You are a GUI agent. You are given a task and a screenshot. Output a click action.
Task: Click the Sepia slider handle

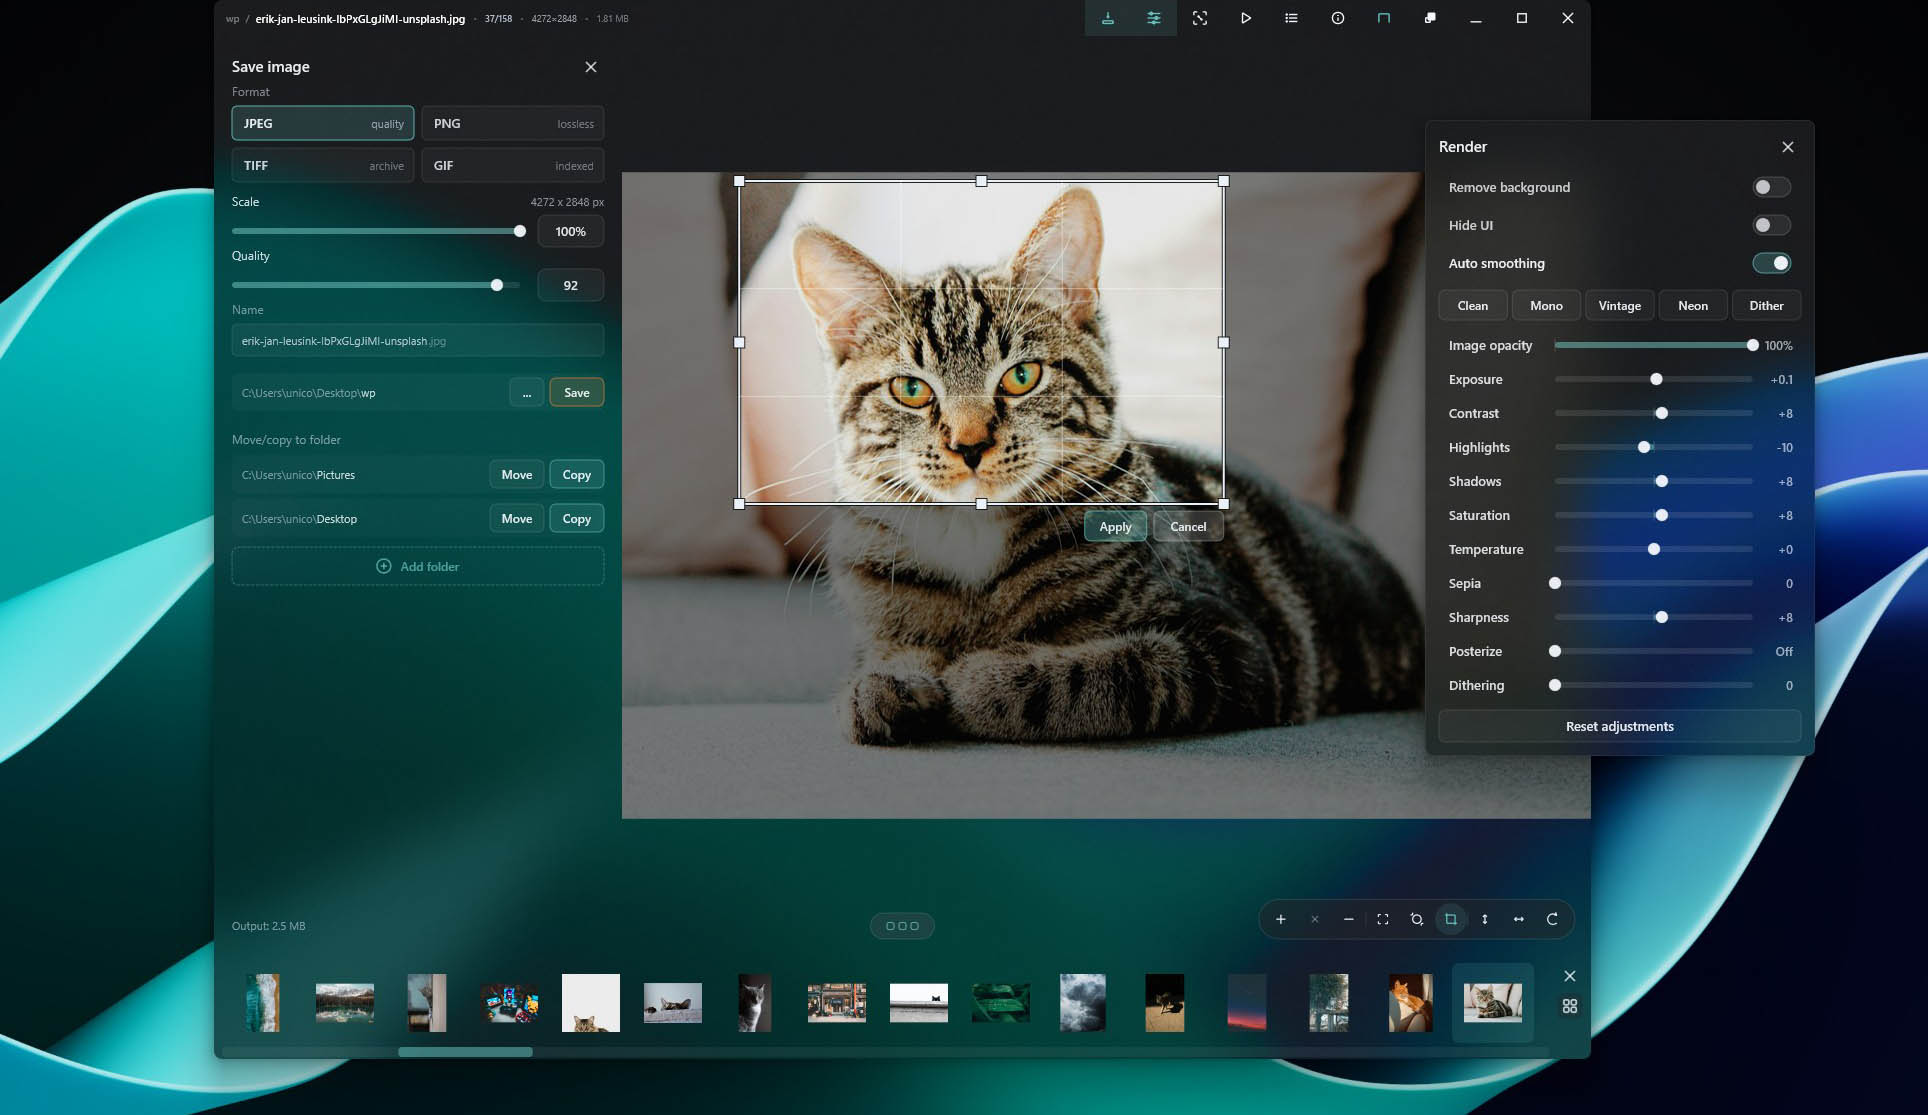[x=1555, y=583]
